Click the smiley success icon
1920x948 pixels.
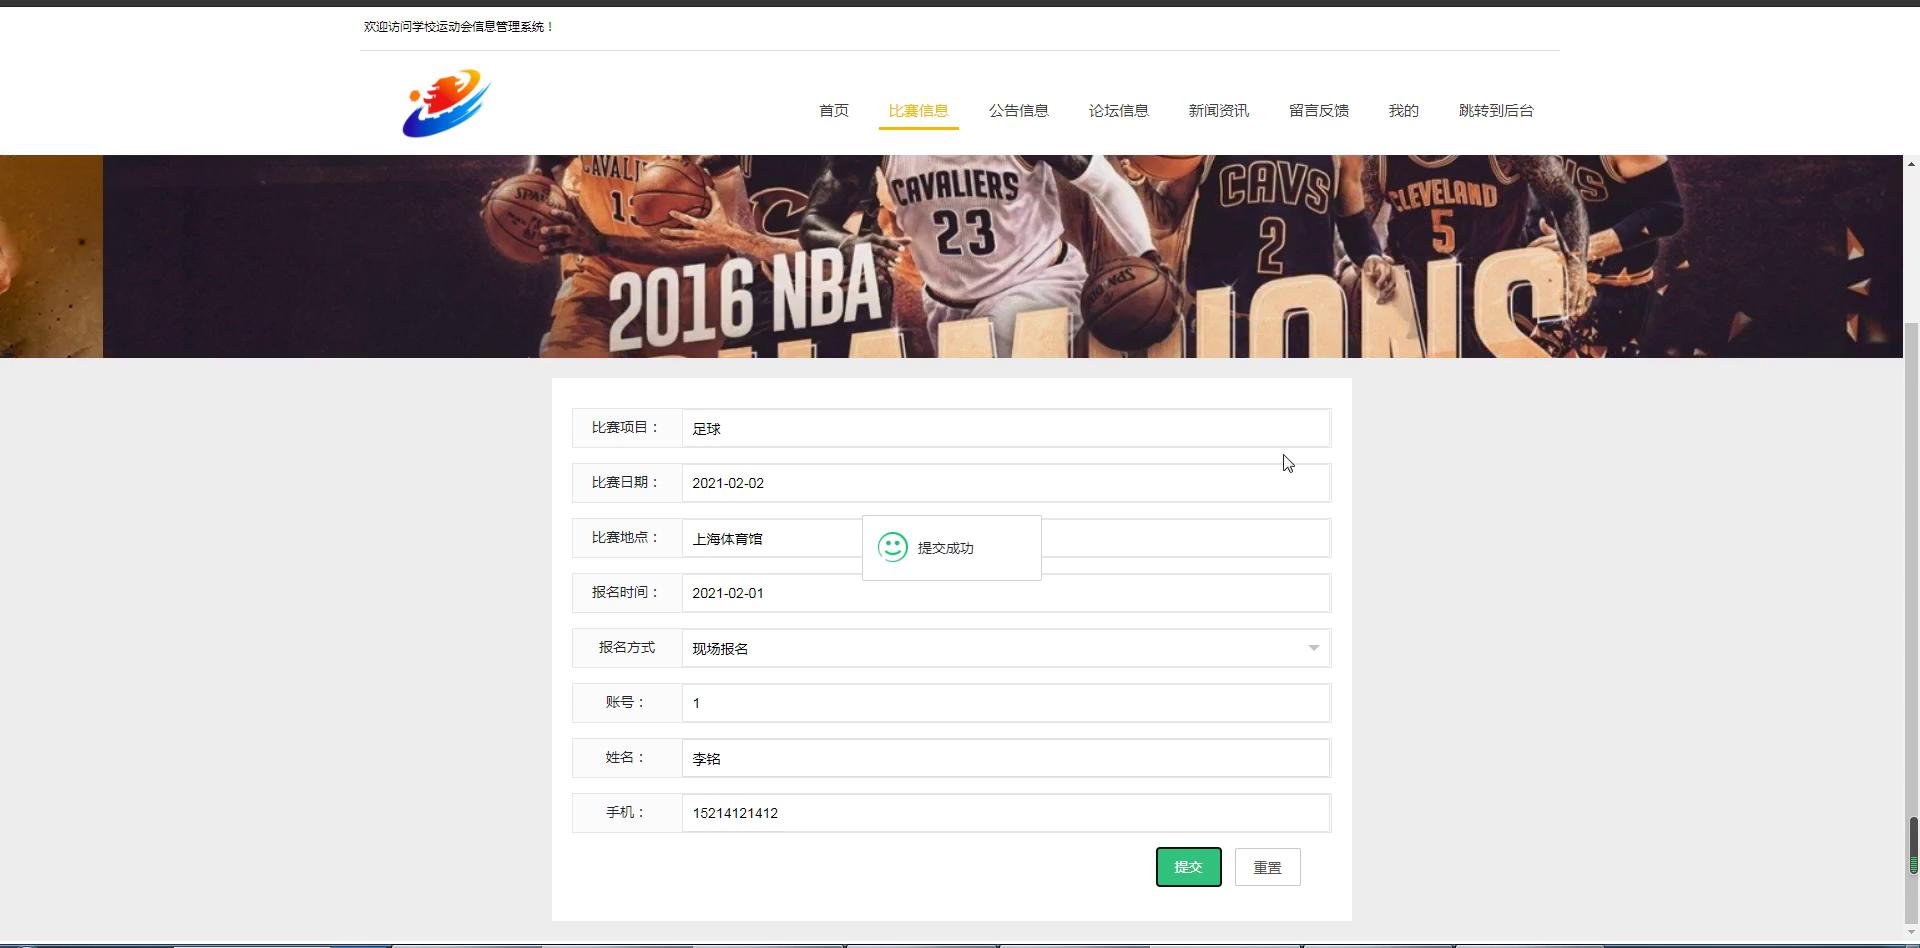click(x=893, y=547)
